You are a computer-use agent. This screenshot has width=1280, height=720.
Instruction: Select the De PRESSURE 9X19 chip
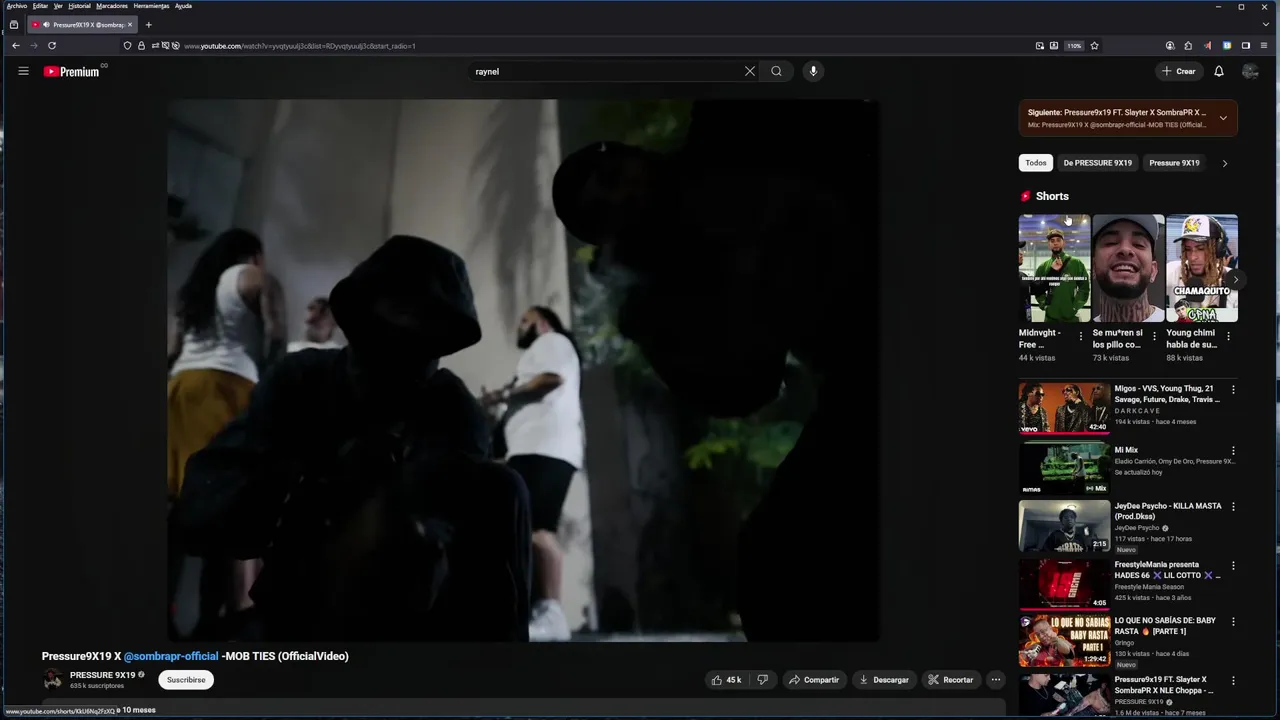coord(1097,163)
